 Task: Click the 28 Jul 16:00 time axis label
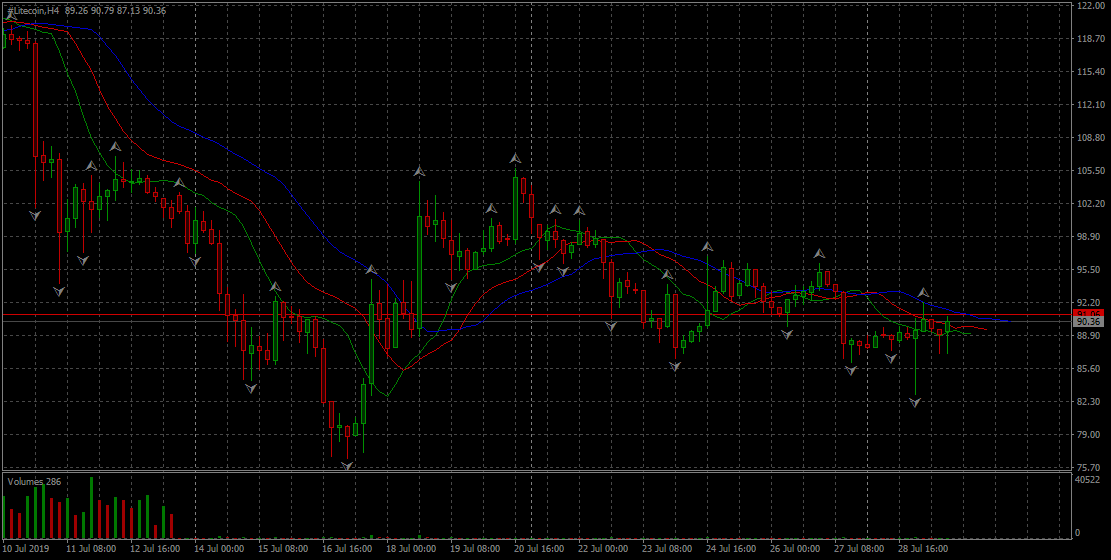pyautogui.click(x=923, y=549)
